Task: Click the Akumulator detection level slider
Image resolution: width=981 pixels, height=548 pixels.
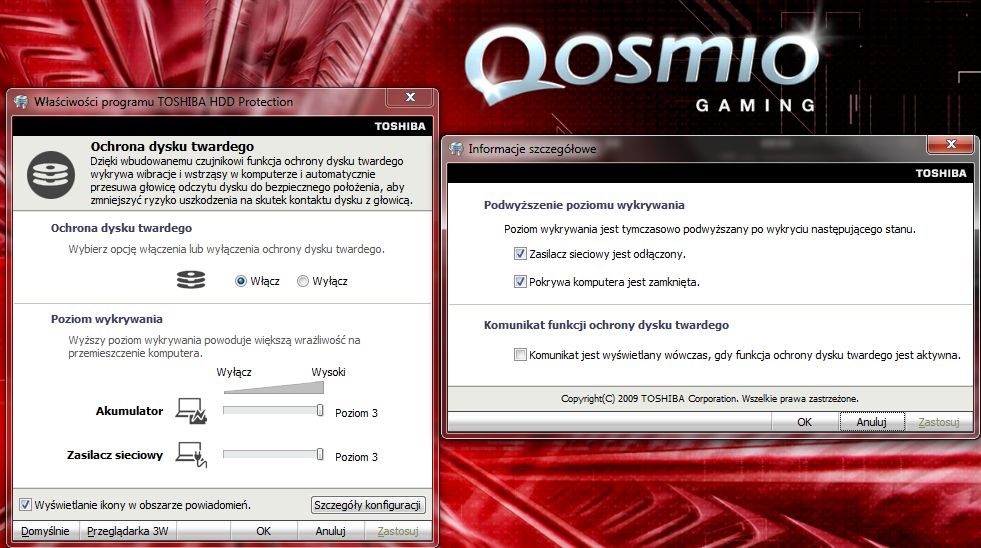Action: 273,410
